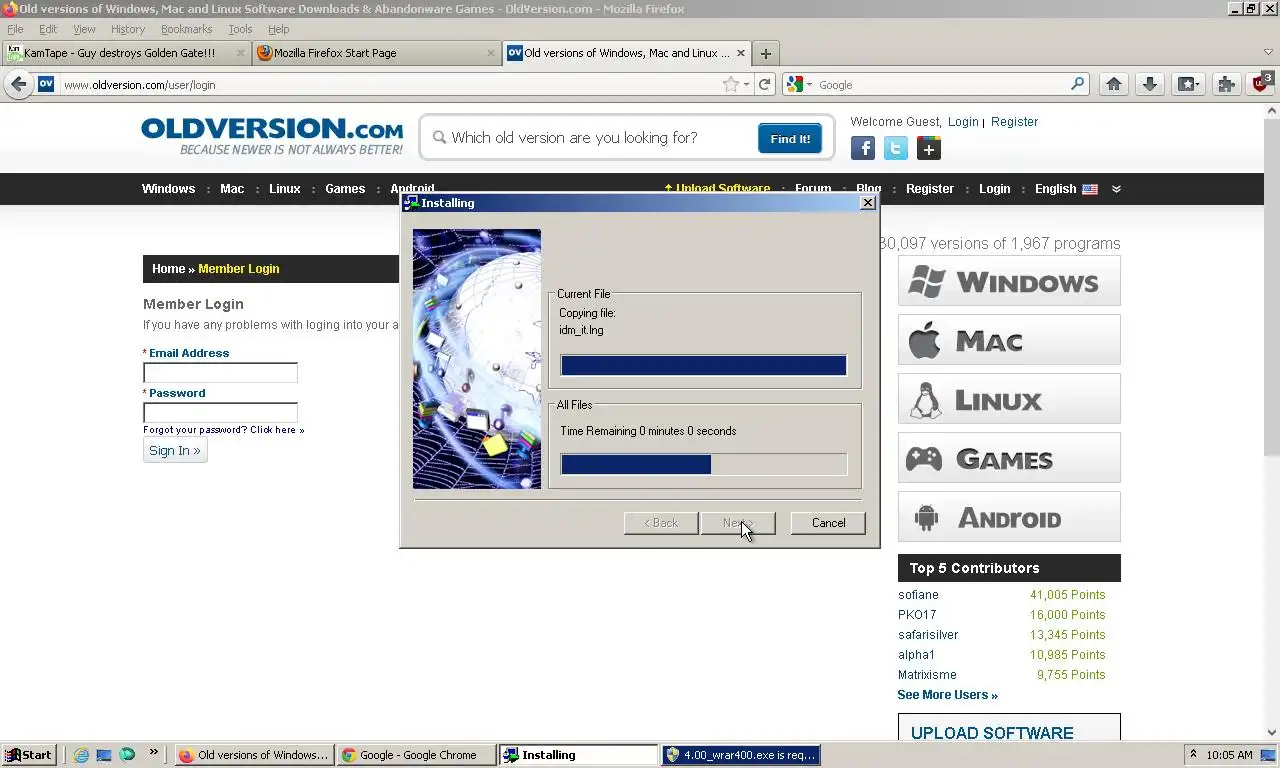Open new tab with plus button
The width and height of the screenshot is (1280, 768).
tap(766, 54)
